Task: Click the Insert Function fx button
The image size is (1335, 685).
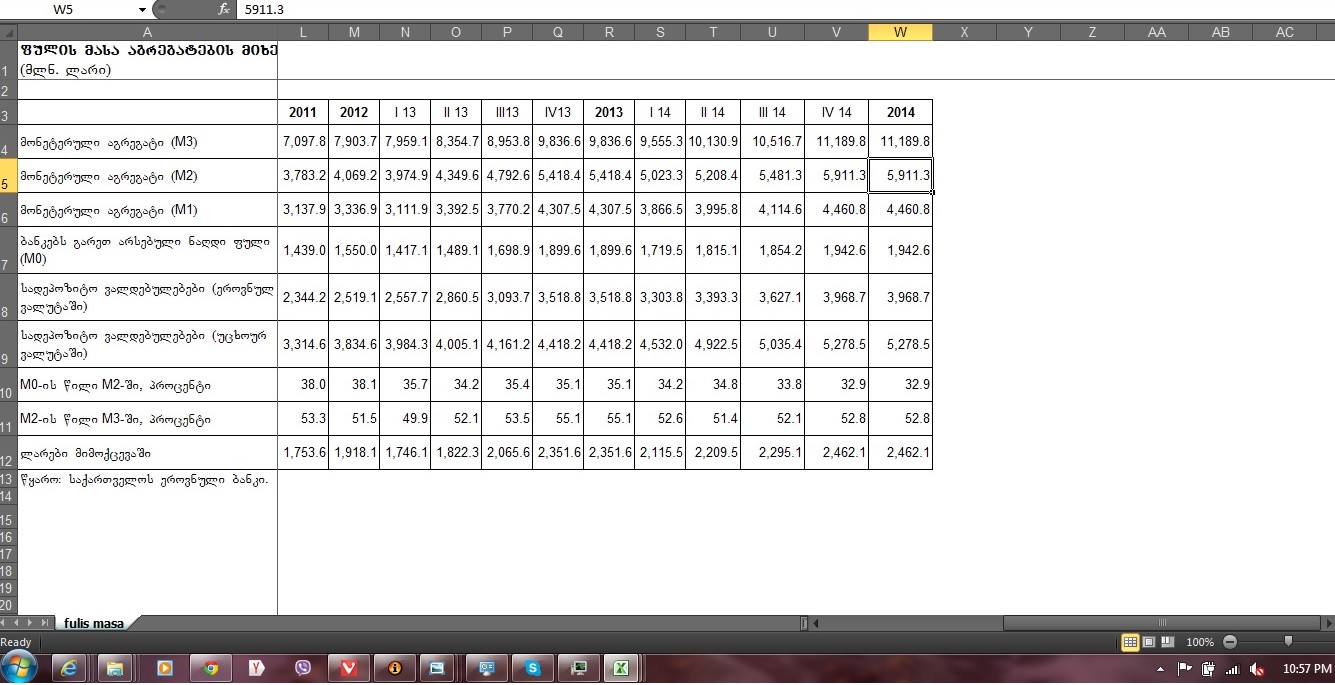Action: pyautogui.click(x=224, y=9)
